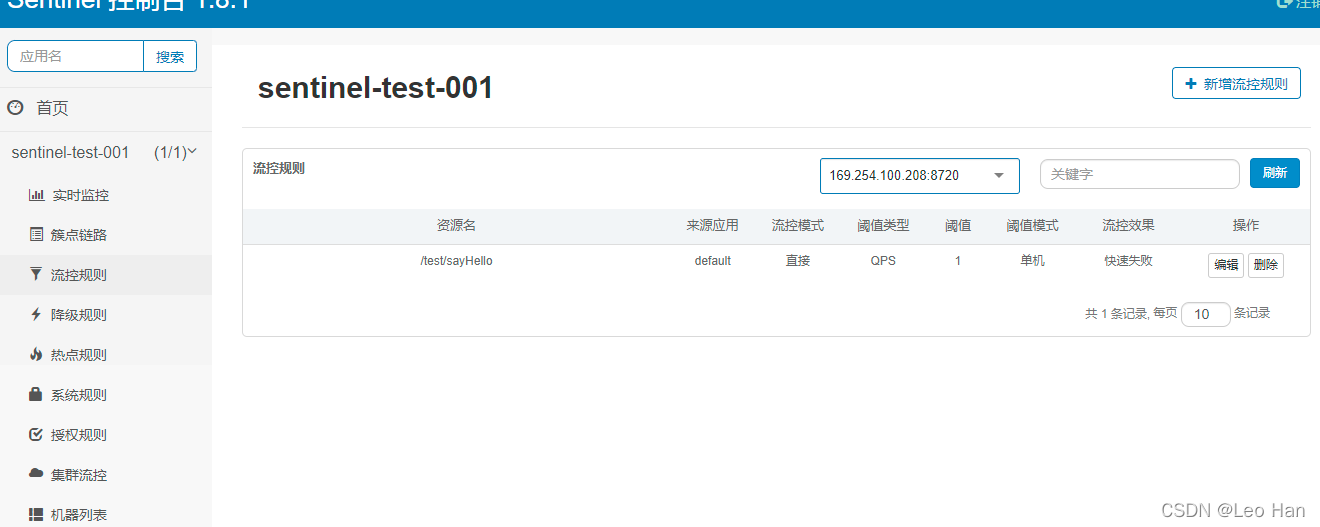The image size is (1320, 527).
Task: Click the dashboard icon beside 首页
Action: tap(15, 108)
